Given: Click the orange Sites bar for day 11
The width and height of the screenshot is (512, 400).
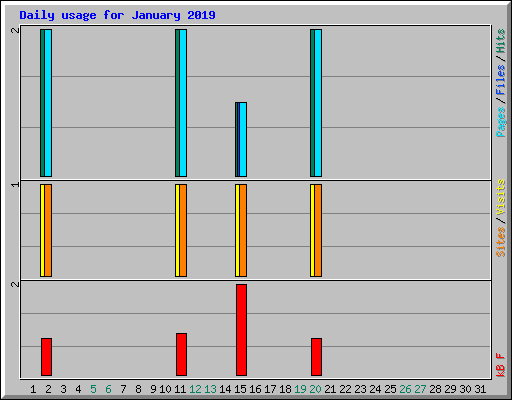Looking at the screenshot, I should point(183,230).
